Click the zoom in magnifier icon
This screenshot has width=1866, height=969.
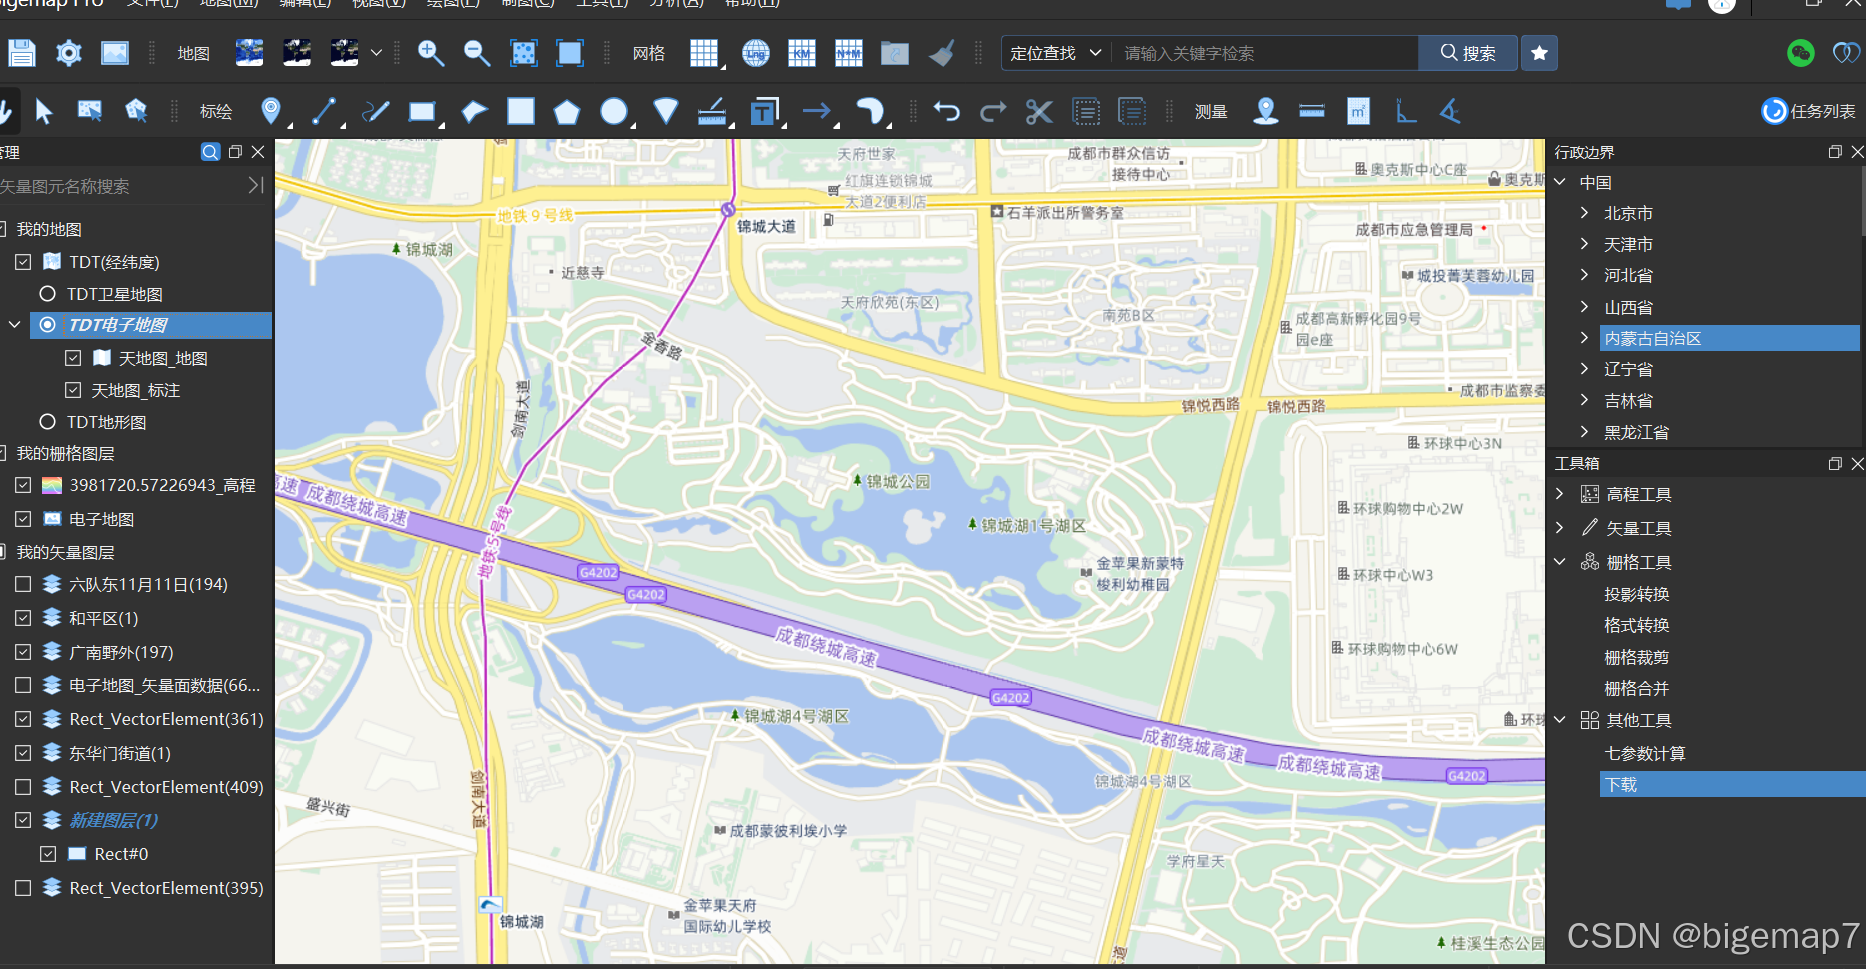coord(431,53)
